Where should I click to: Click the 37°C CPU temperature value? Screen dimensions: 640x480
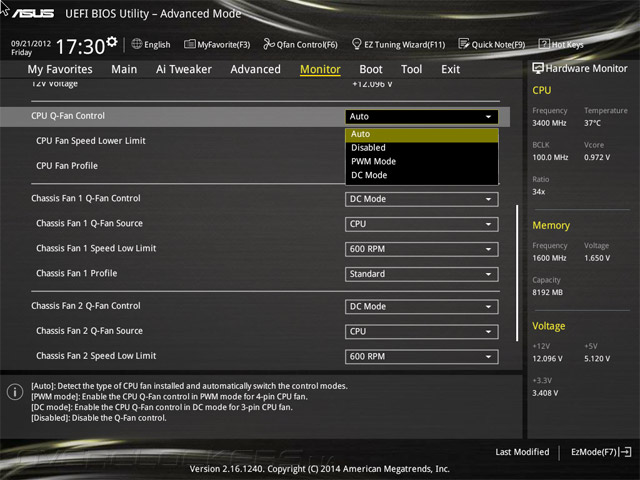pos(592,123)
